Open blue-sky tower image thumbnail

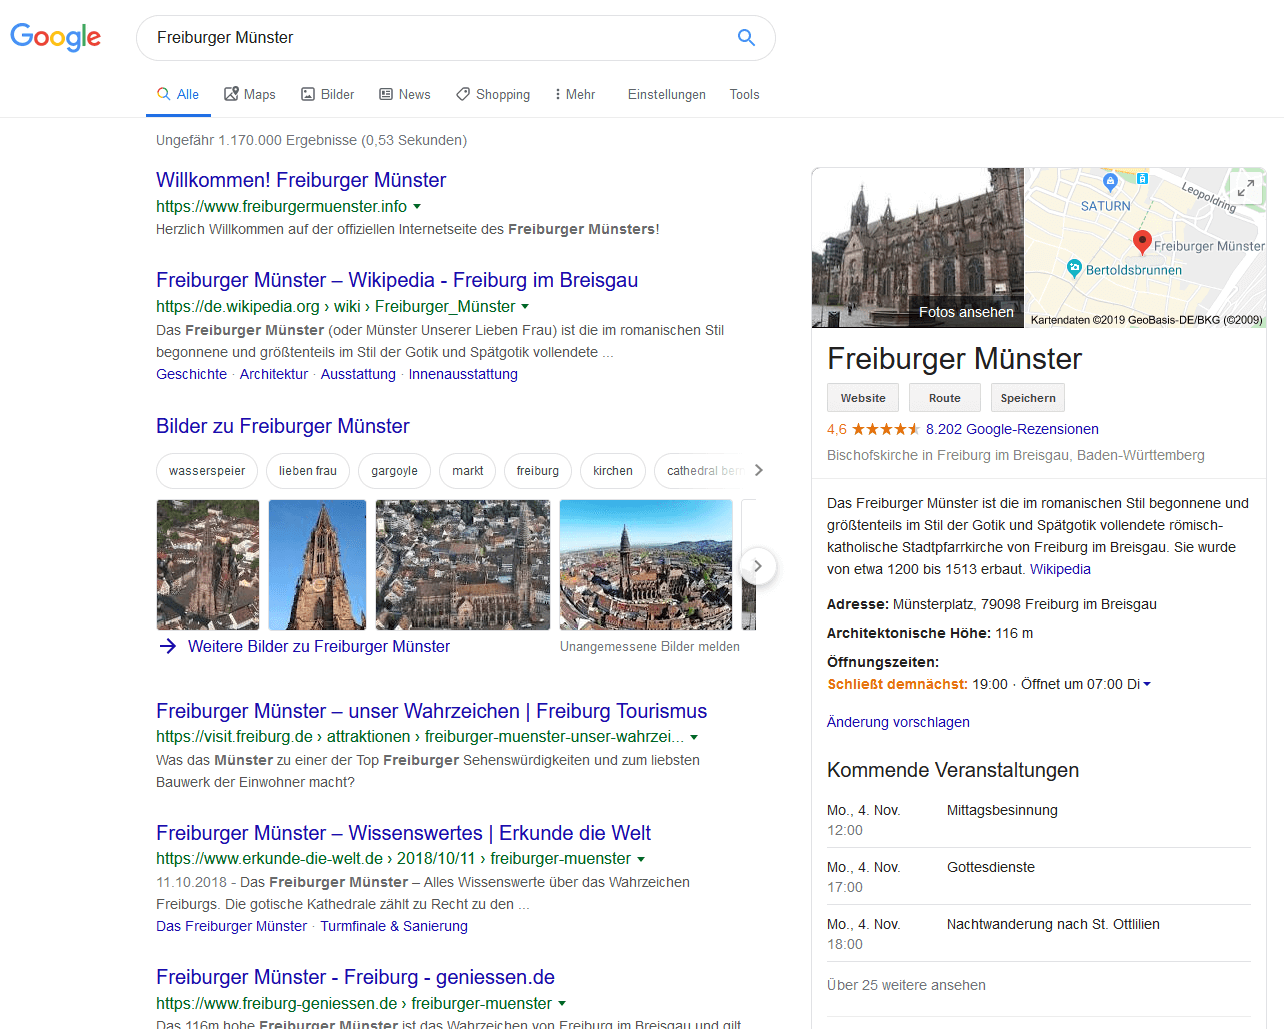317,565
